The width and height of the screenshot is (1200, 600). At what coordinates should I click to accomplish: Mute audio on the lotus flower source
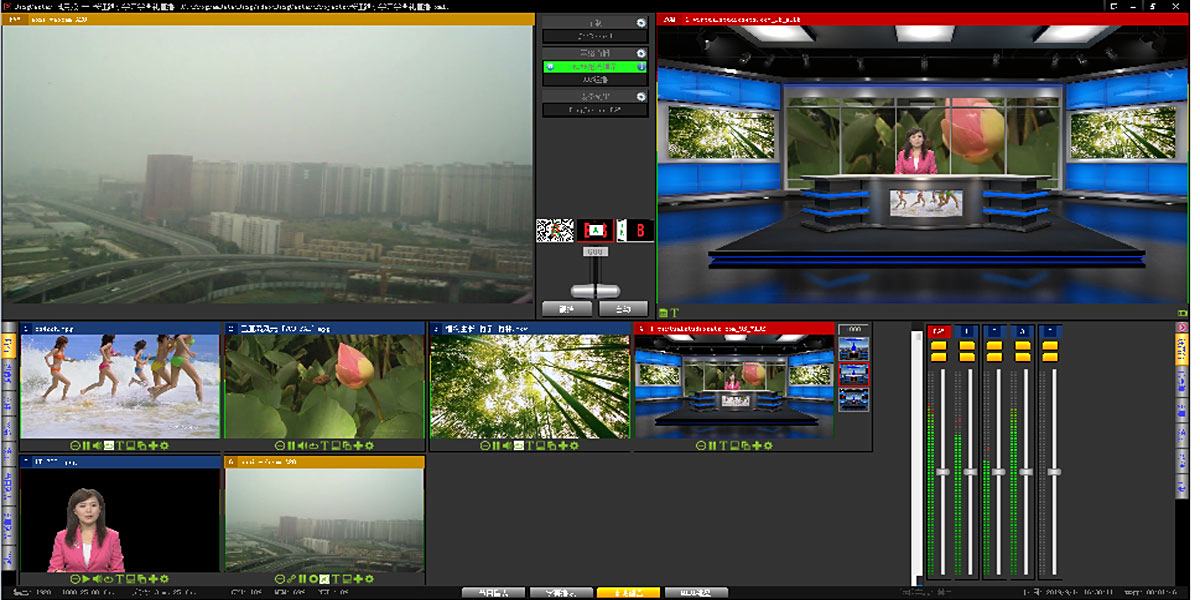tap(302, 446)
